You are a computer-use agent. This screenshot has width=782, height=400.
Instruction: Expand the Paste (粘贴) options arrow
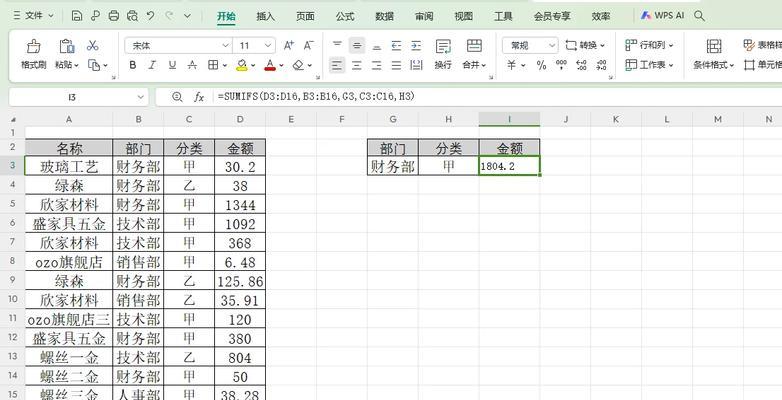tap(77, 65)
